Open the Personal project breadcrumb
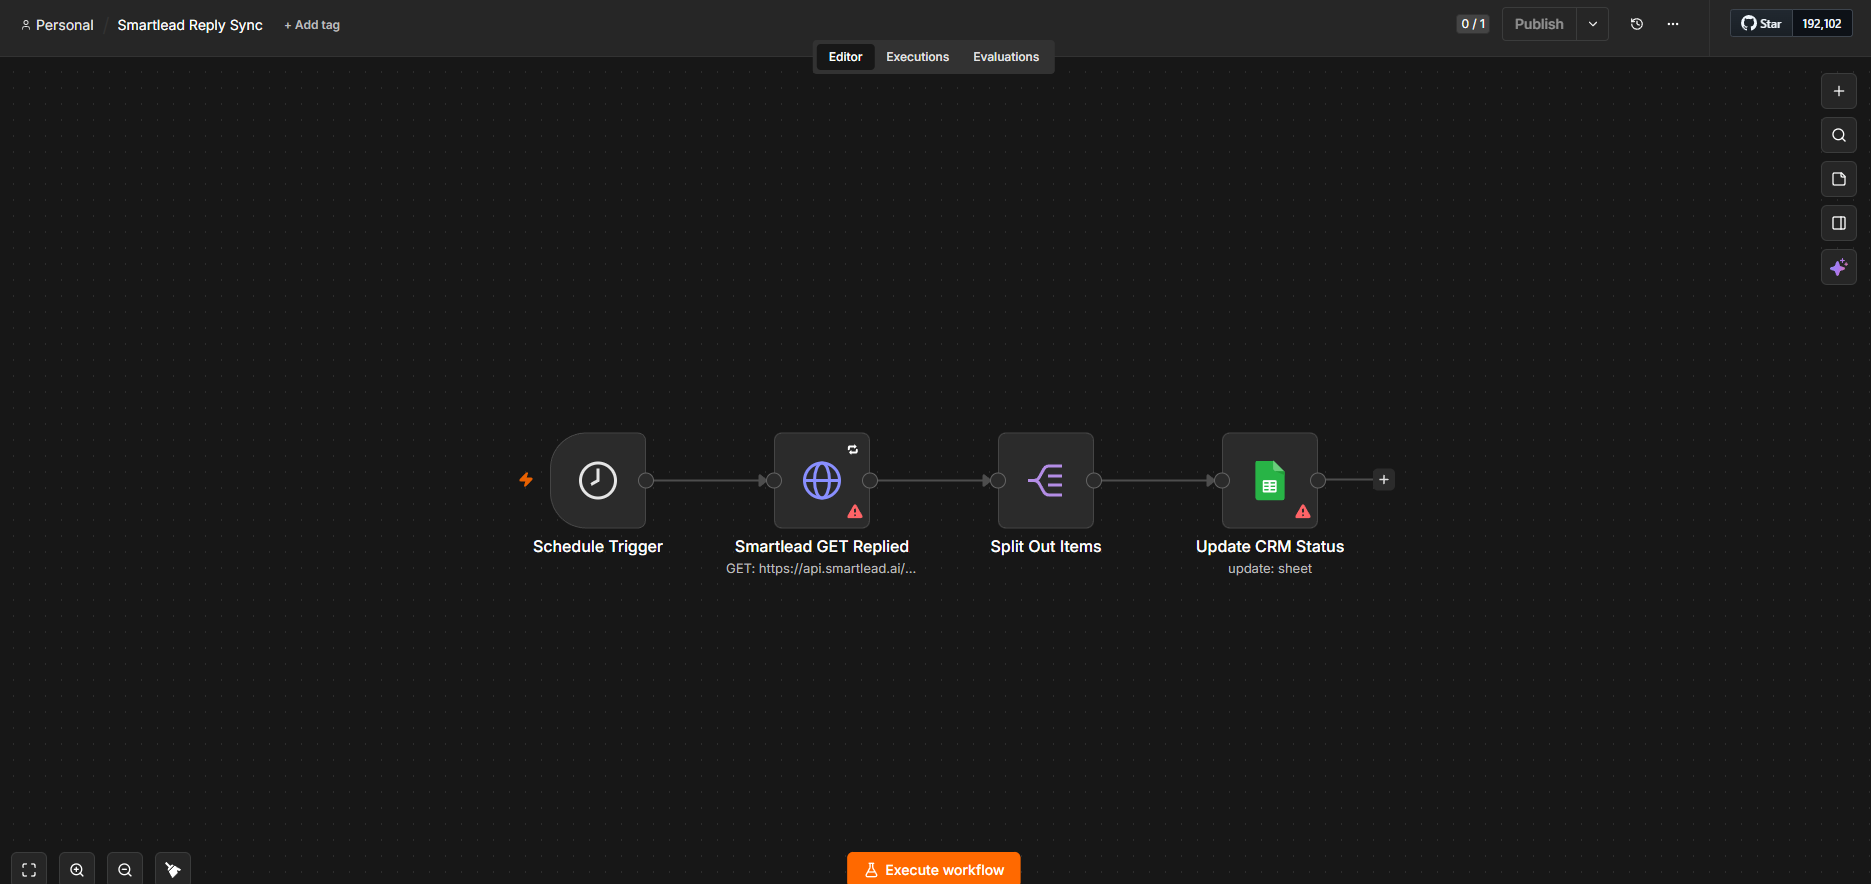1871x884 pixels. pos(57,25)
